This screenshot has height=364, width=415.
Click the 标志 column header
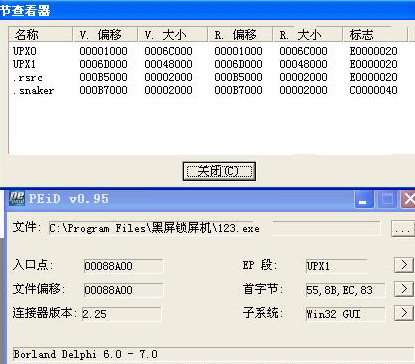click(x=375, y=35)
